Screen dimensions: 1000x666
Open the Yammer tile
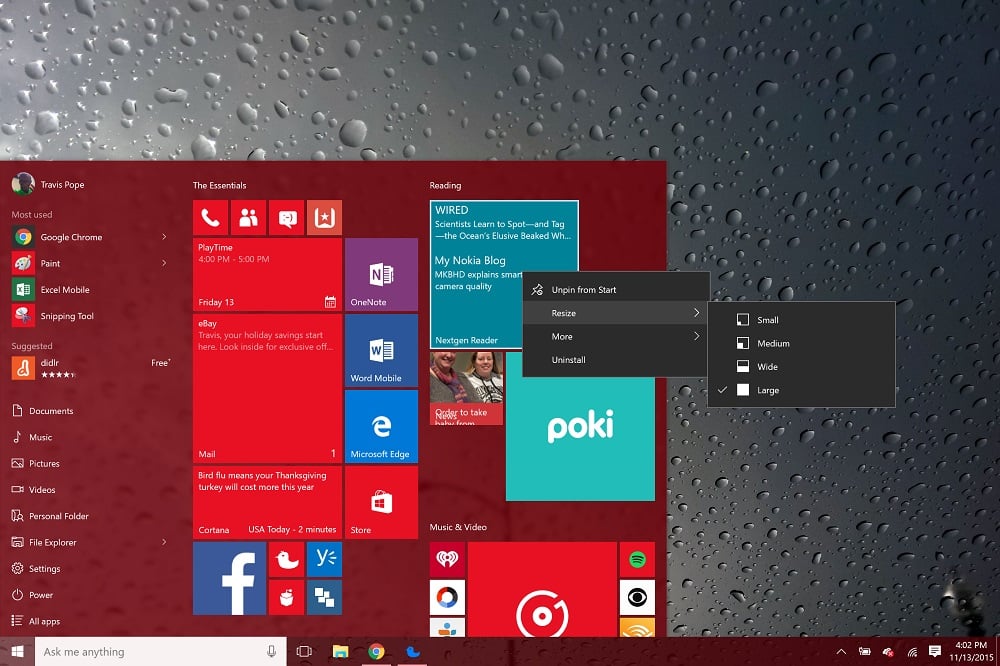click(324, 559)
